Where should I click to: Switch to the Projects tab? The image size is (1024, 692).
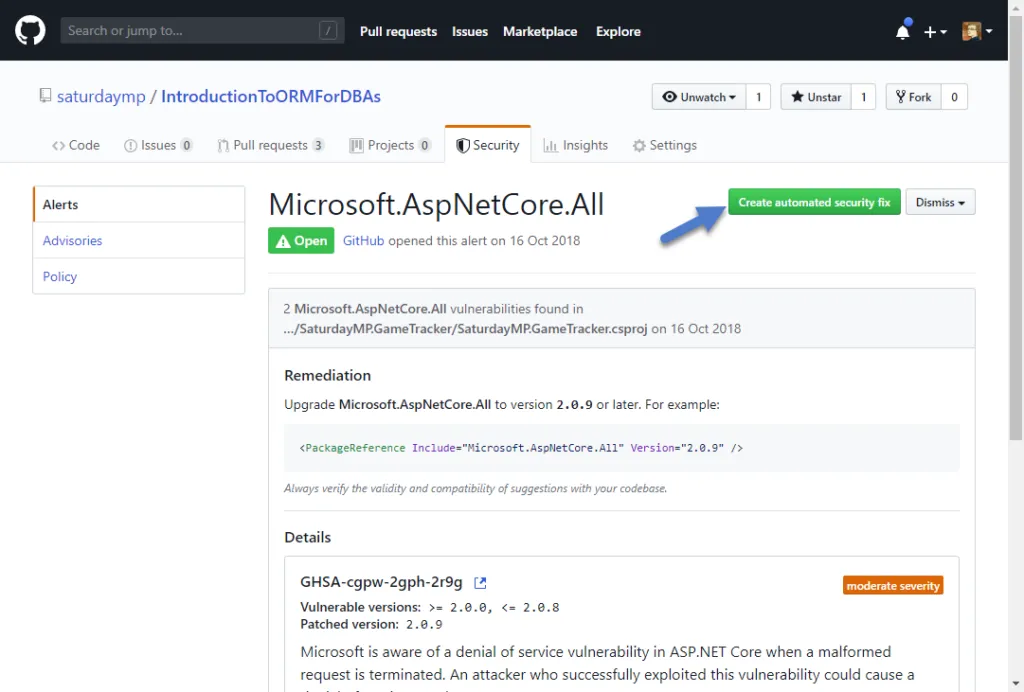[x=390, y=145]
